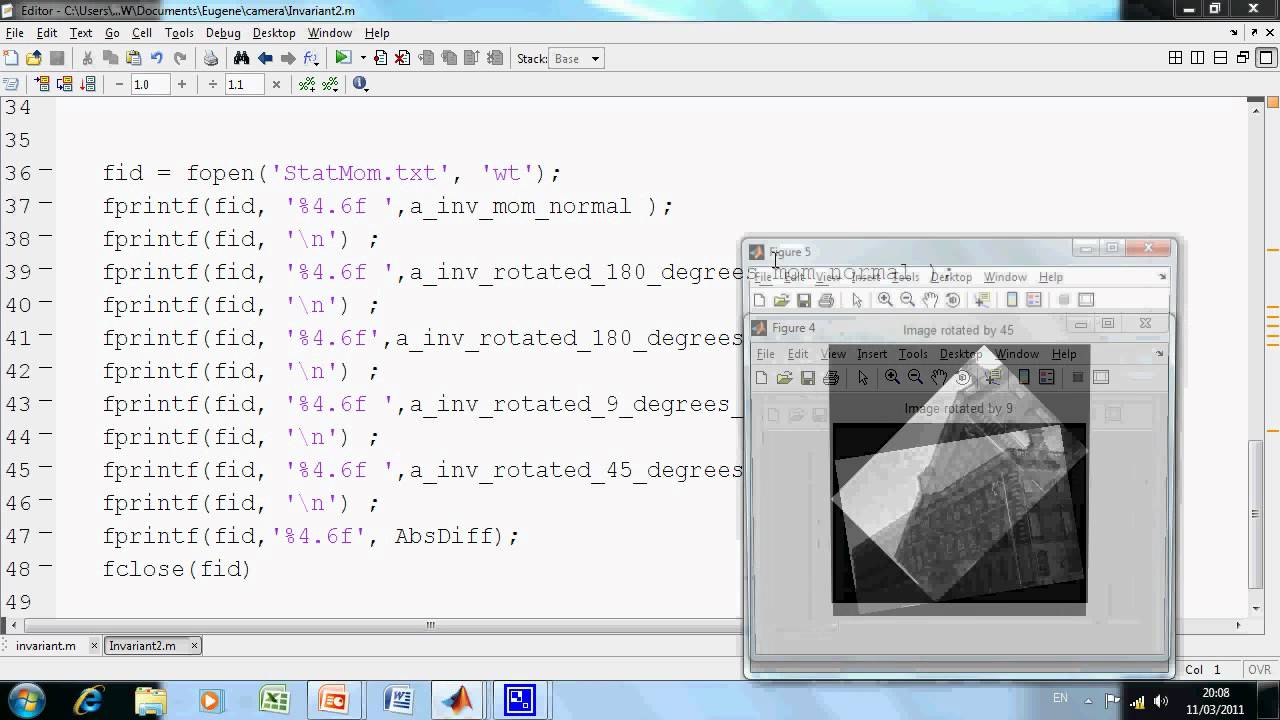Open the Stack Base dropdown

click(x=576, y=58)
